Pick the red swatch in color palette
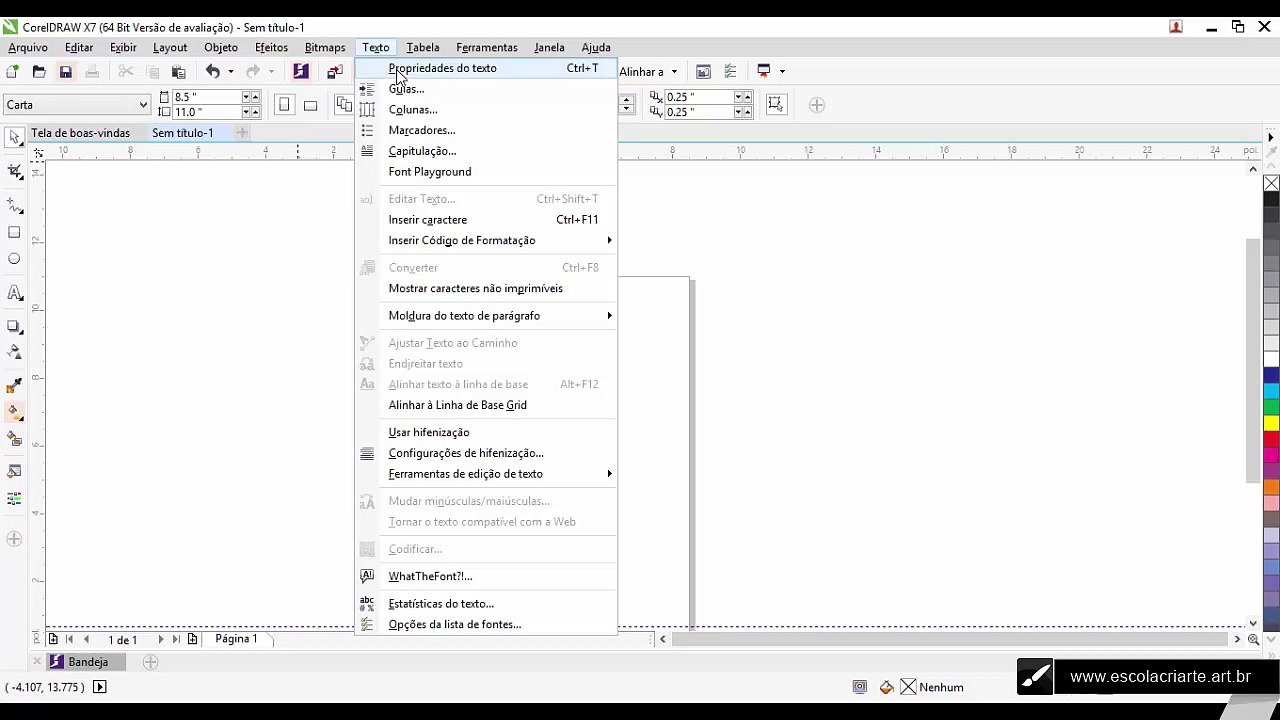1280x720 pixels. [x=1271, y=439]
